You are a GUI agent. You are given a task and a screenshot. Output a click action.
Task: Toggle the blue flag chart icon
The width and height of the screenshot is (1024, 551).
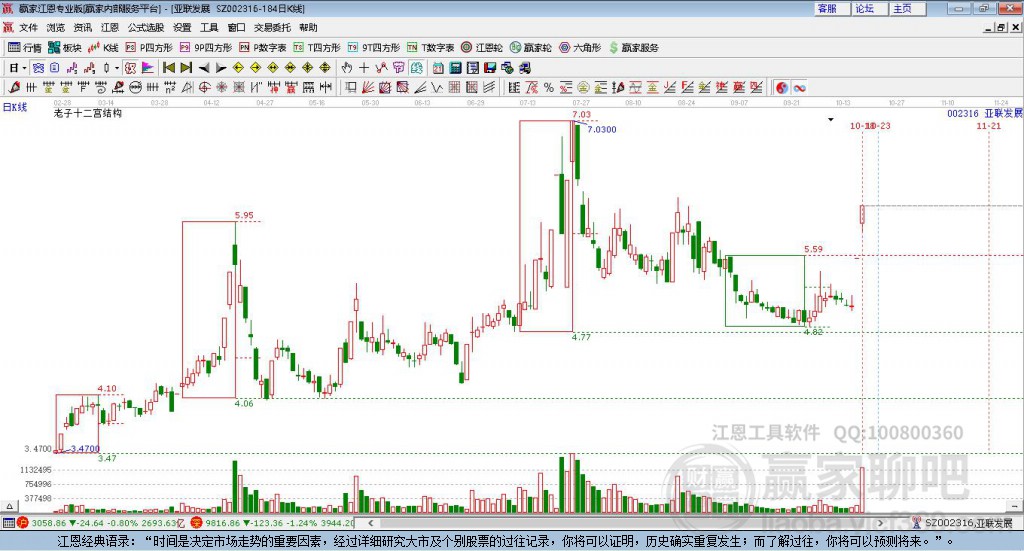coord(148,68)
